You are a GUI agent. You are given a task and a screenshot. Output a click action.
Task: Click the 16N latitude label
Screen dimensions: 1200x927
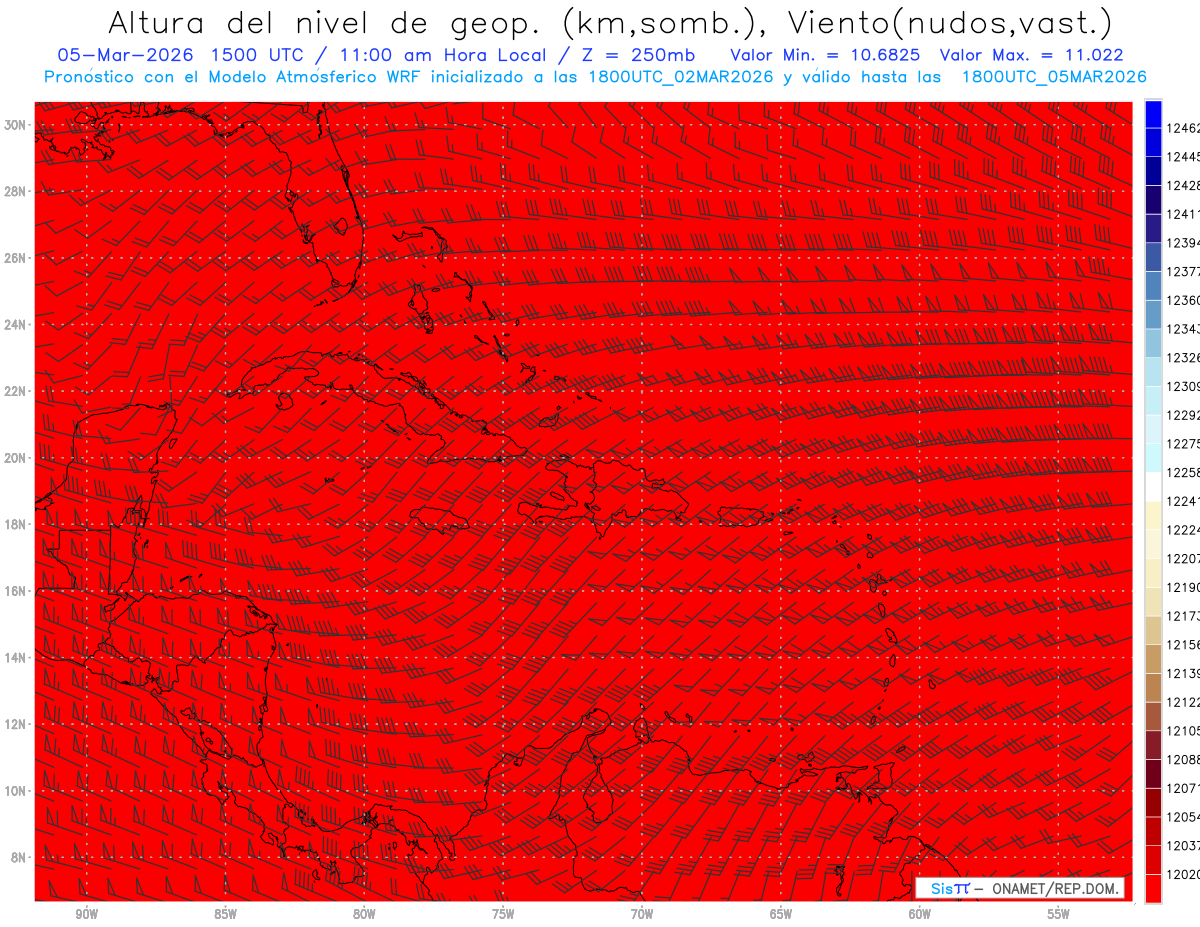[x=15, y=591]
